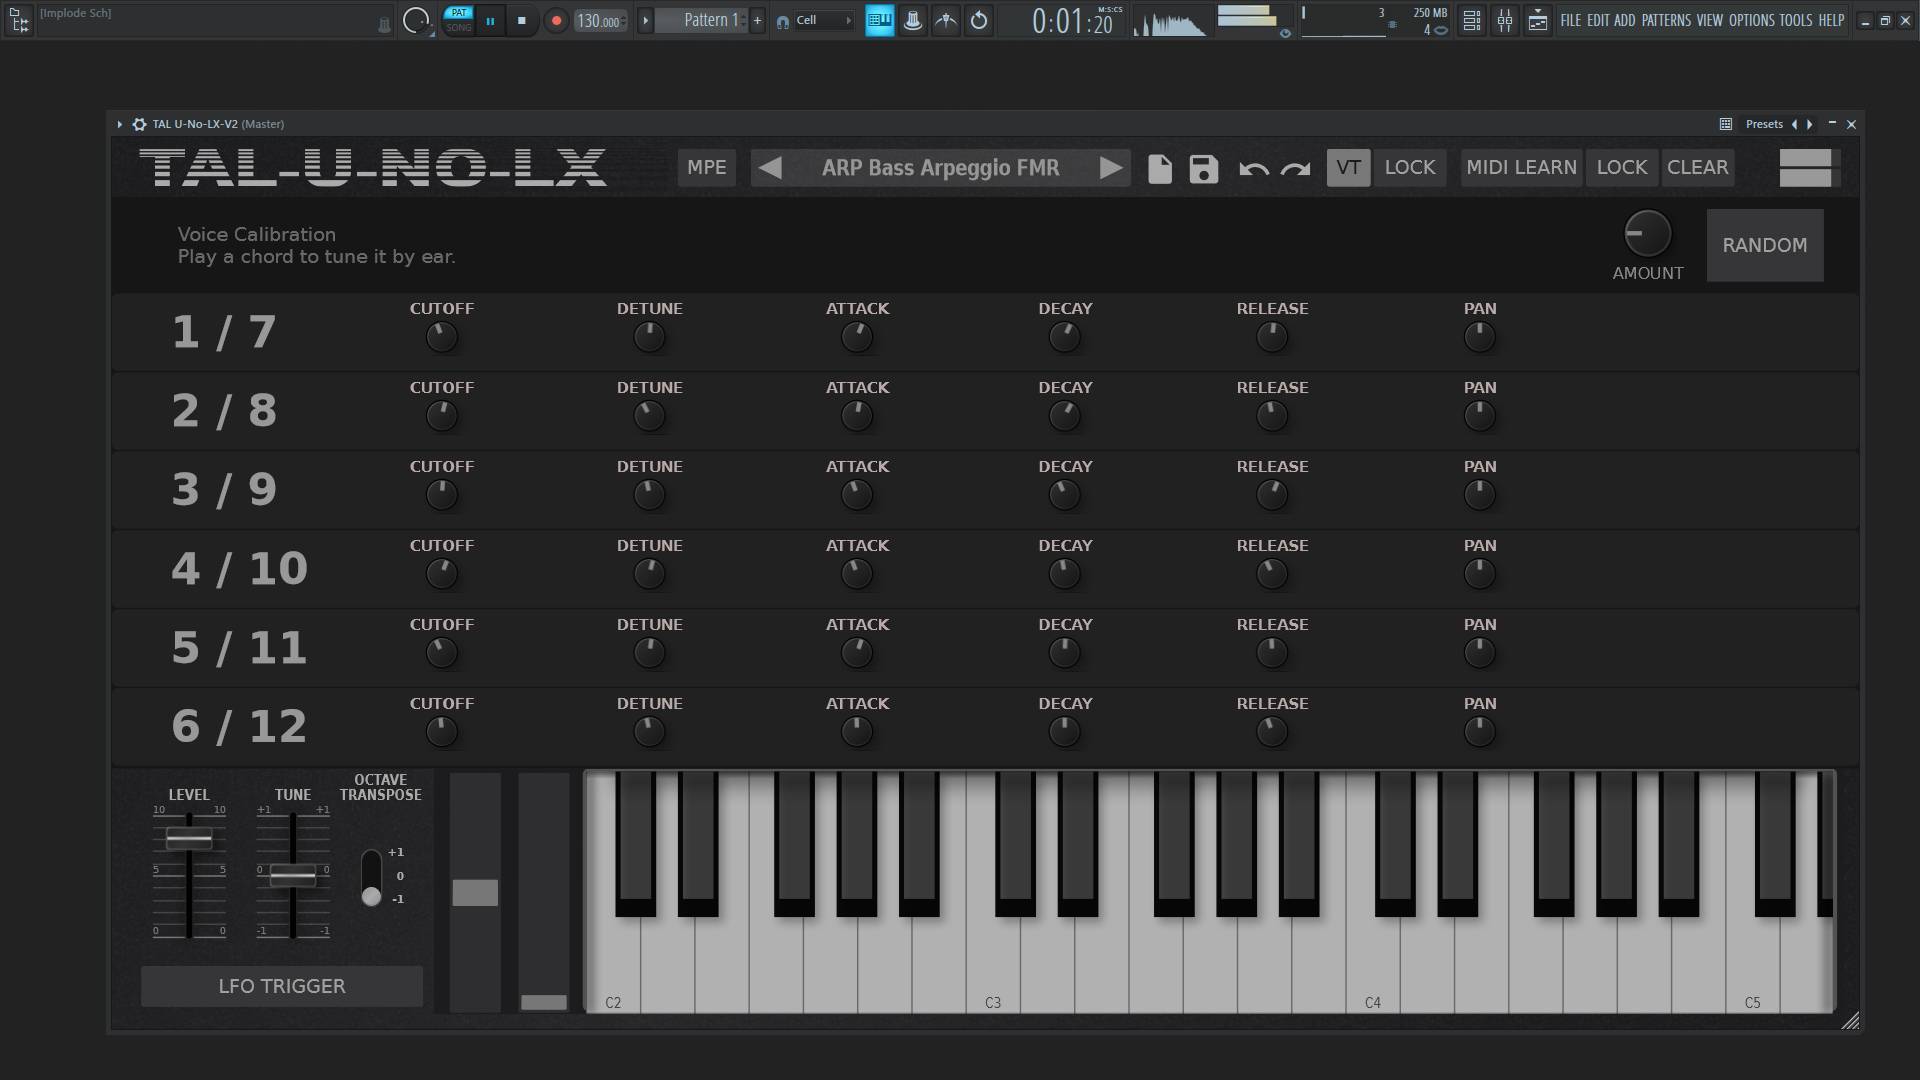This screenshot has width=1920, height=1080.
Task: Open the VIEW menu
Action: [1710, 20]
